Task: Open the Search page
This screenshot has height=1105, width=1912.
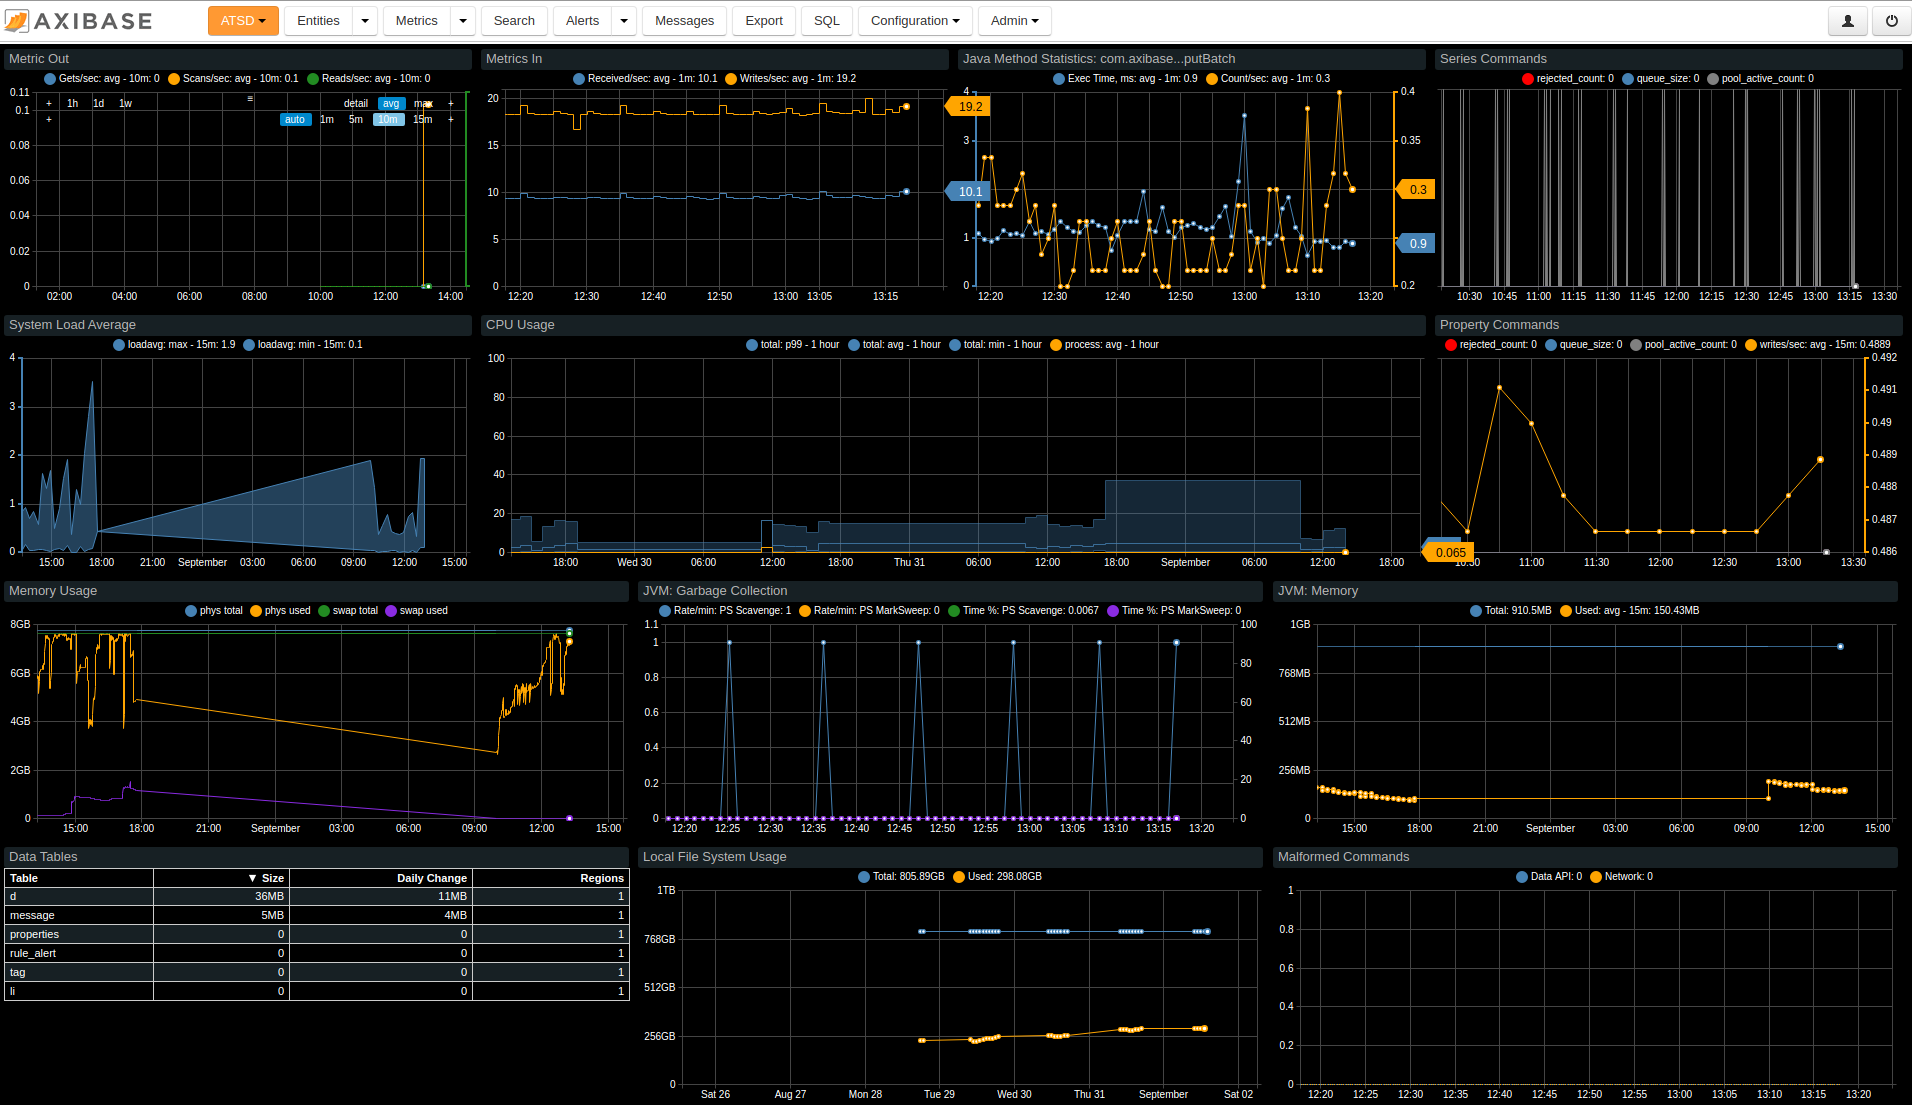Action: pyautogui.click(x=514, y=21)
